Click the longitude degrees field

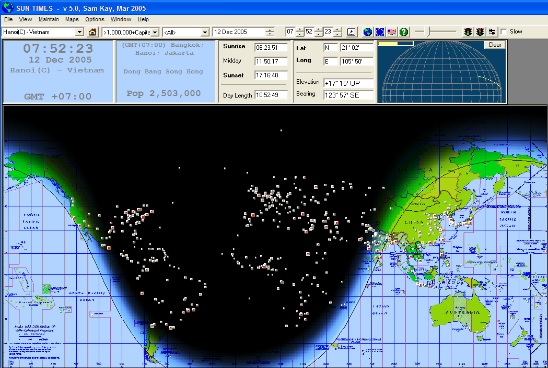coord(356,62)
